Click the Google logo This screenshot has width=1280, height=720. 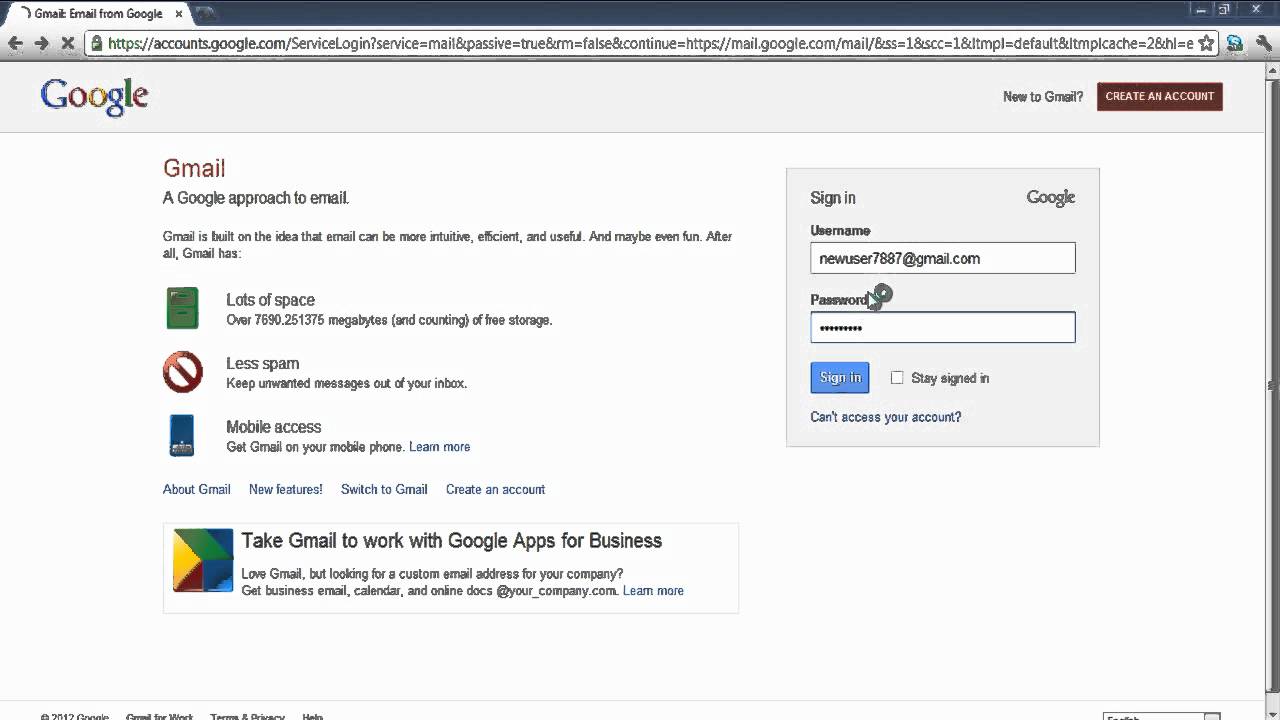coord(94,97)
